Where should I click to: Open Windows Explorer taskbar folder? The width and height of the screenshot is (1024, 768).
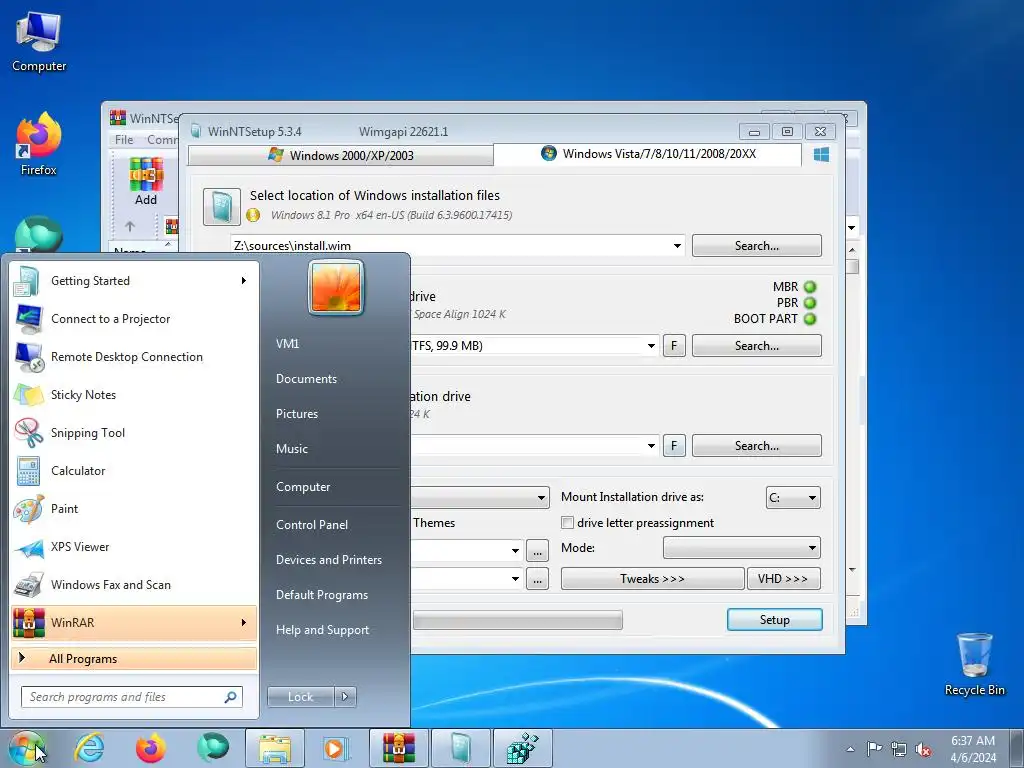point(275,748)
